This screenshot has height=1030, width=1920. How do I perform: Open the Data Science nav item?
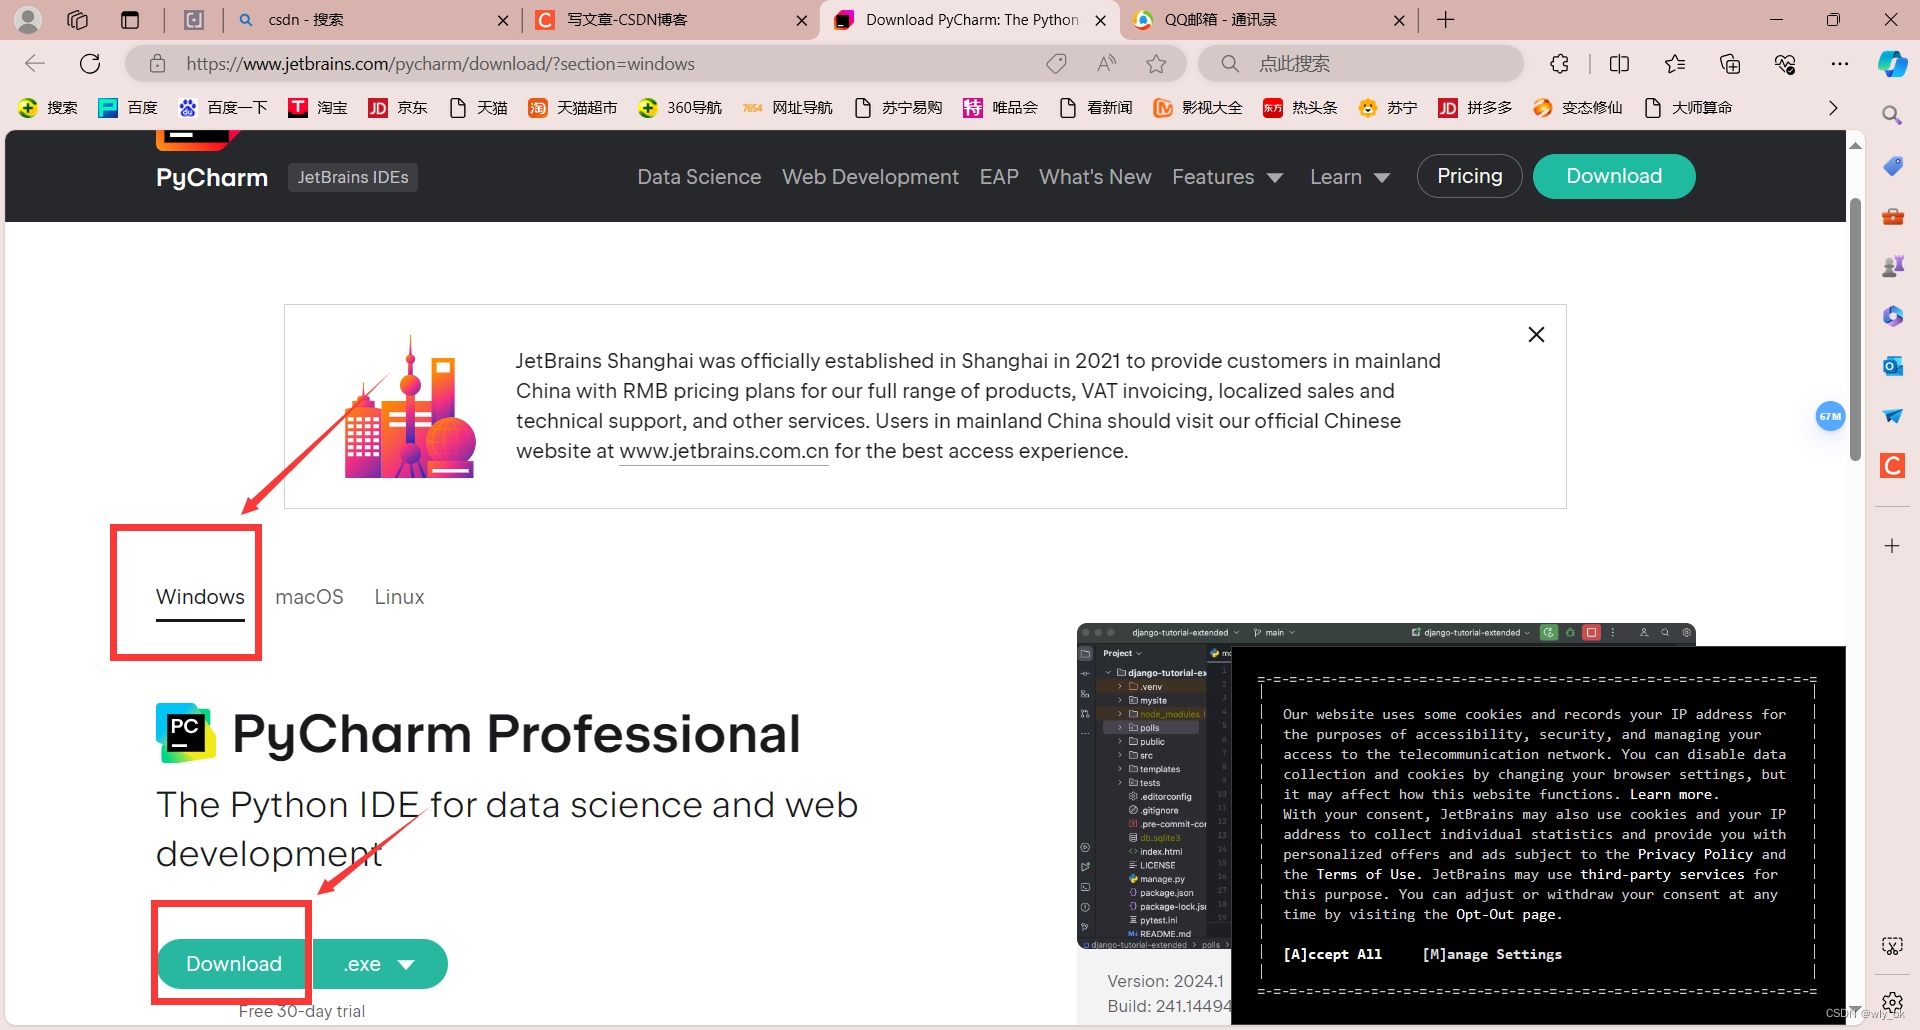(699, 177)
